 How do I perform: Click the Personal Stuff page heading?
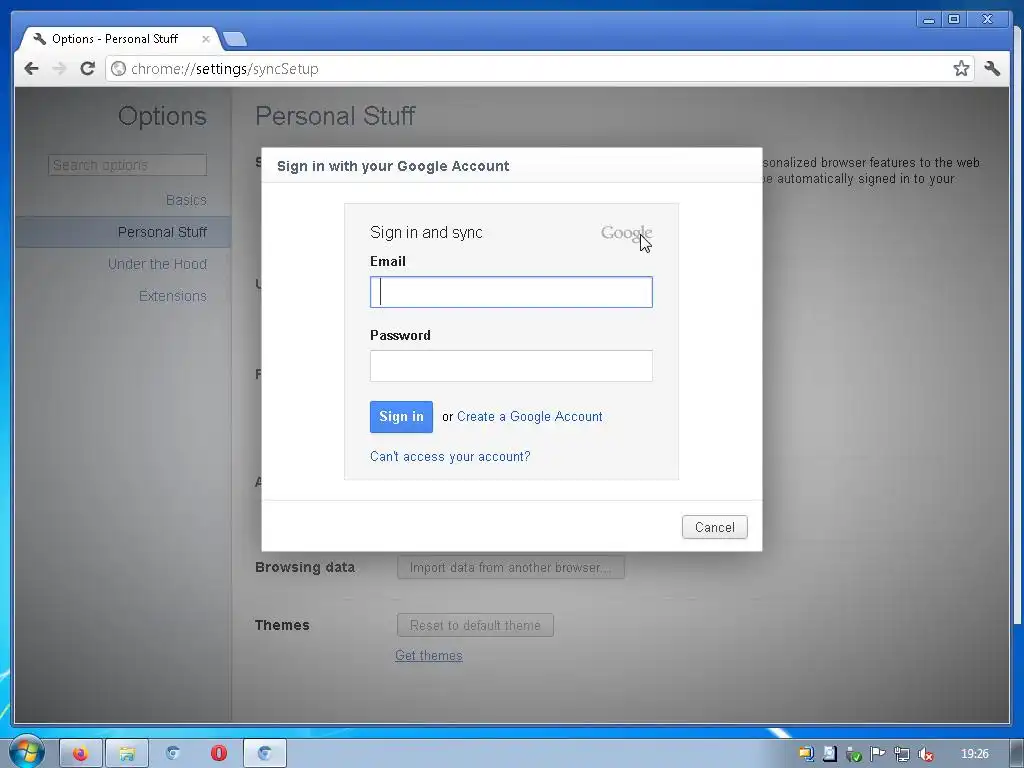[335, 116]
